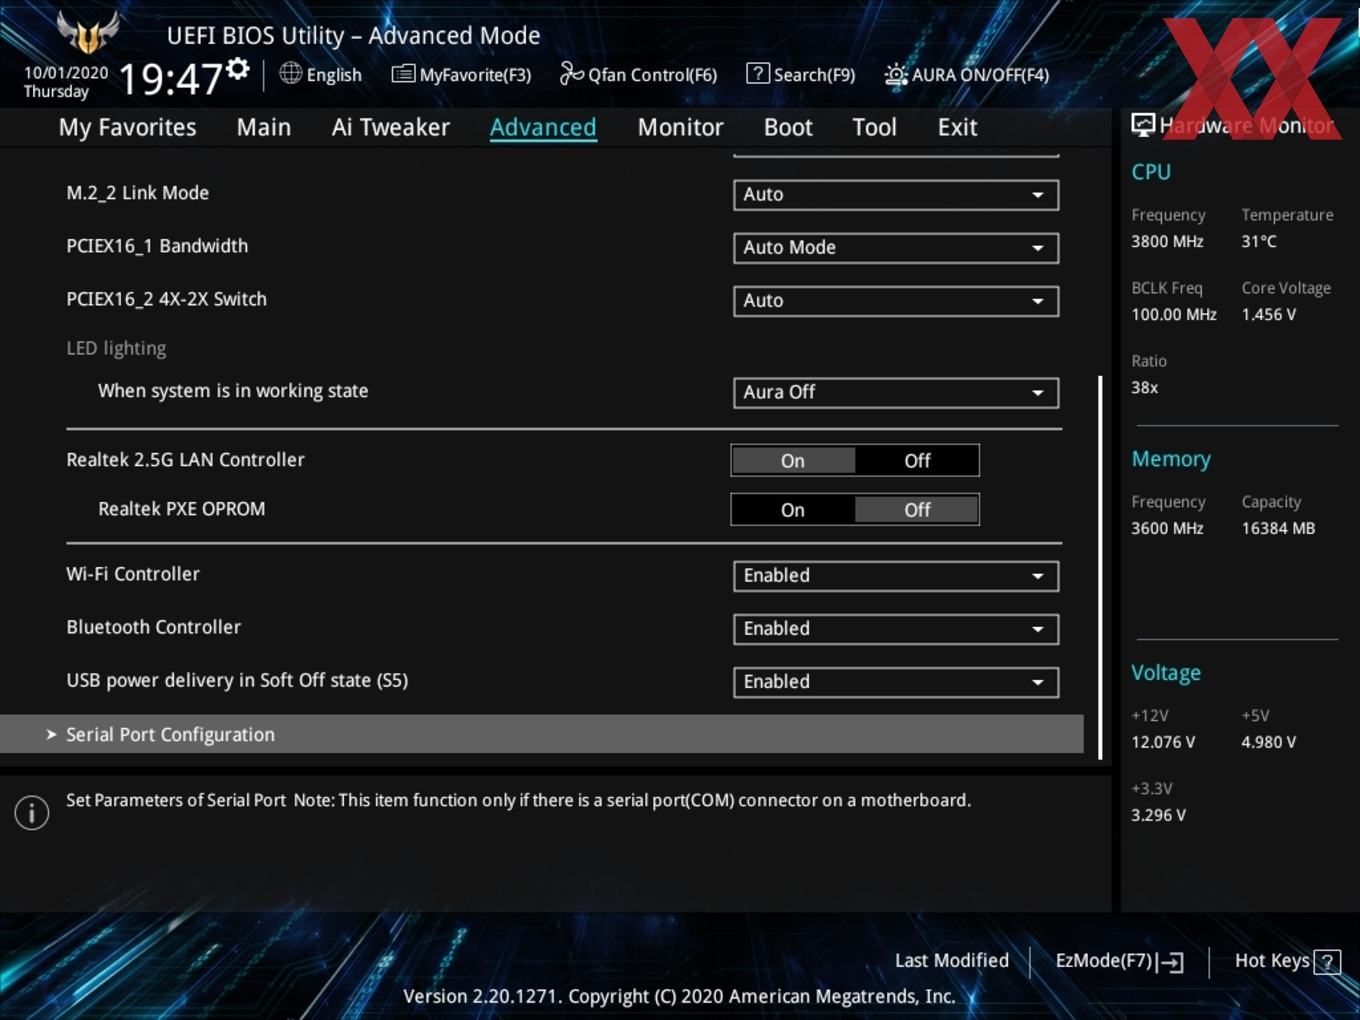Click the Ratio 38x value
The height and width of the screenshot is (1020, 1360).
click(1145, 387)
